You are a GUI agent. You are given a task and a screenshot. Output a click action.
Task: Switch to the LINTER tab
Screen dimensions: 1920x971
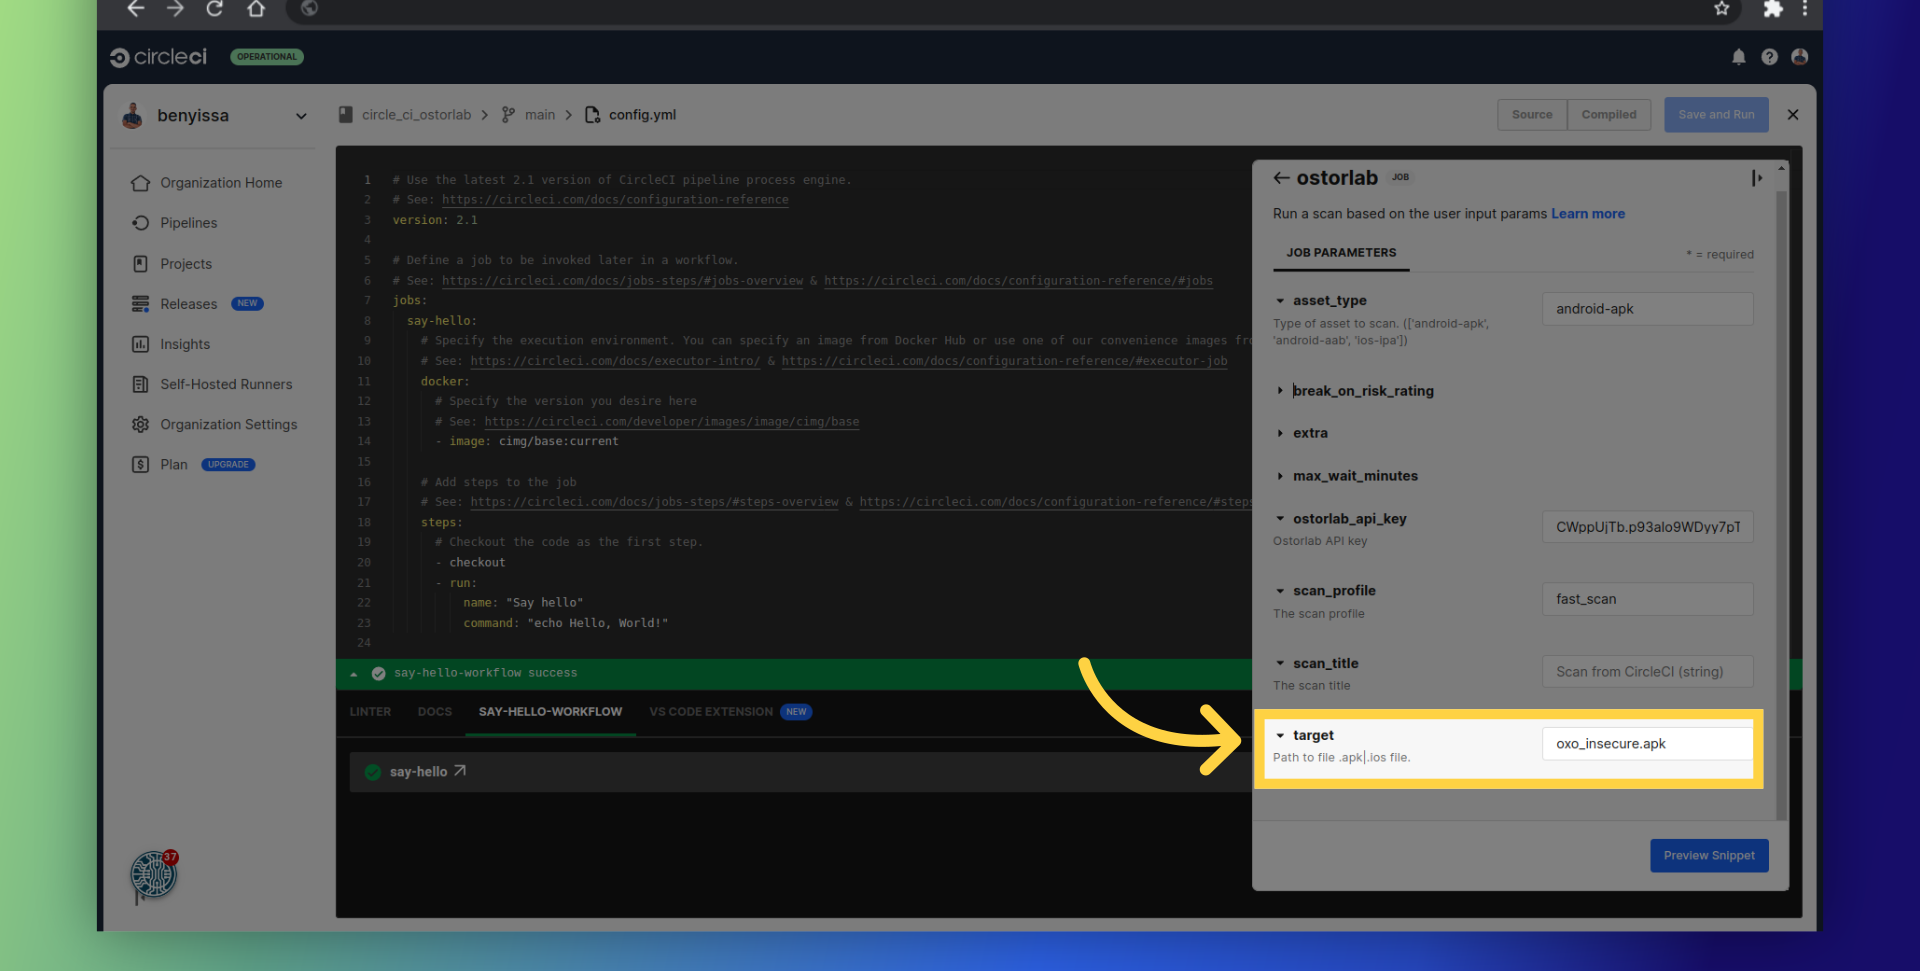click(370, 712)
